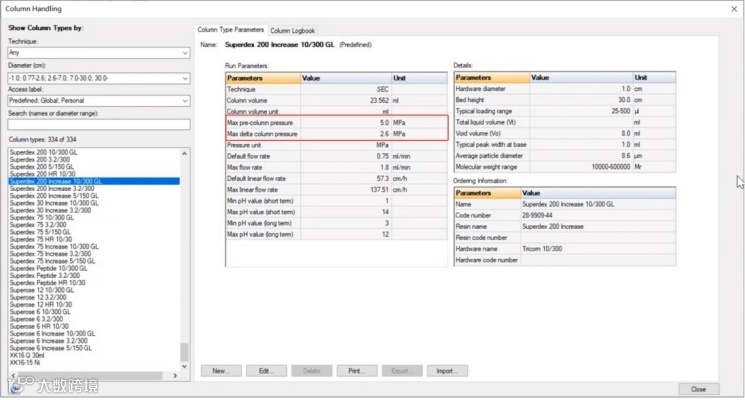Screen dimensions: 745x400
Task: Select Superdex 200 3.2/300 in the list
Action: (39, 160)
